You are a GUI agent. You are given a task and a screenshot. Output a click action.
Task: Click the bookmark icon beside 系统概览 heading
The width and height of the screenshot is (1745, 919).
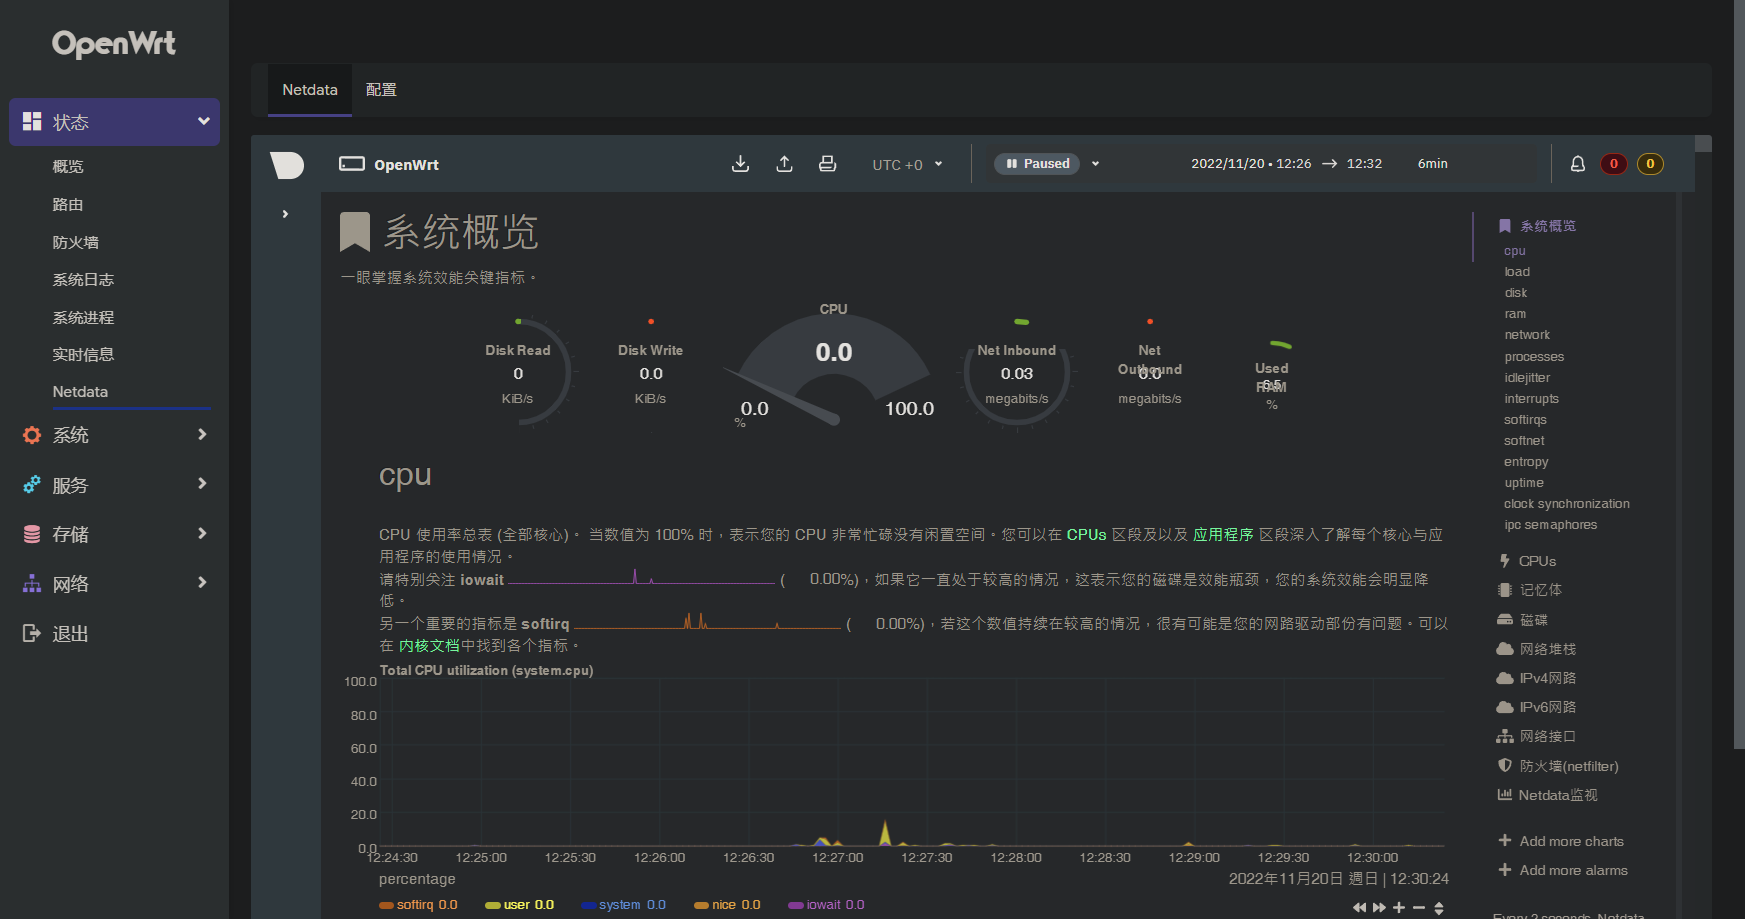355,232
